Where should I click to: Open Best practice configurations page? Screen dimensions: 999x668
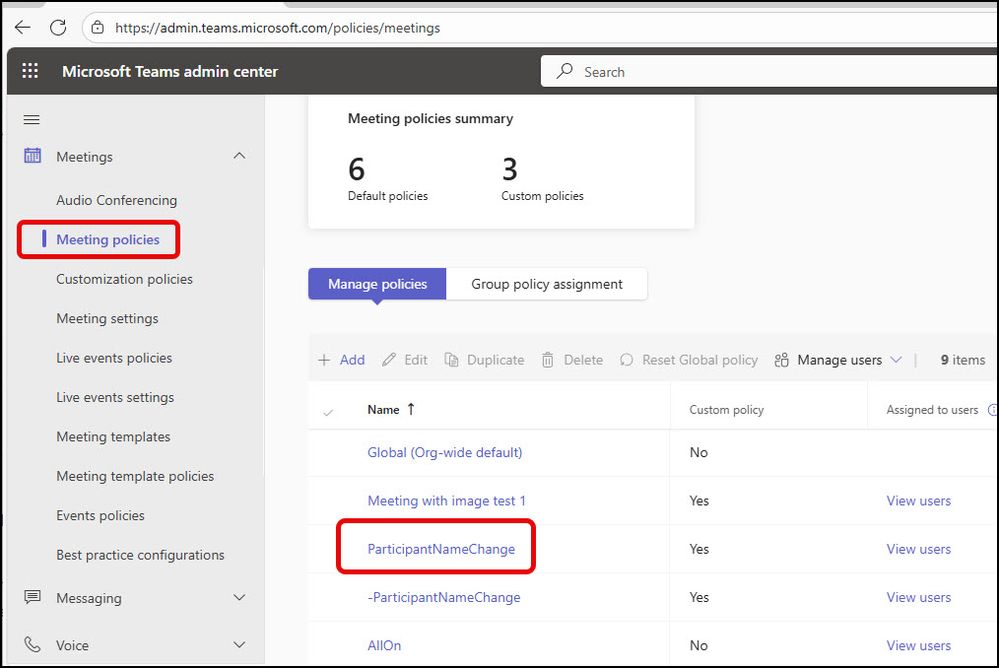point(140,555)
